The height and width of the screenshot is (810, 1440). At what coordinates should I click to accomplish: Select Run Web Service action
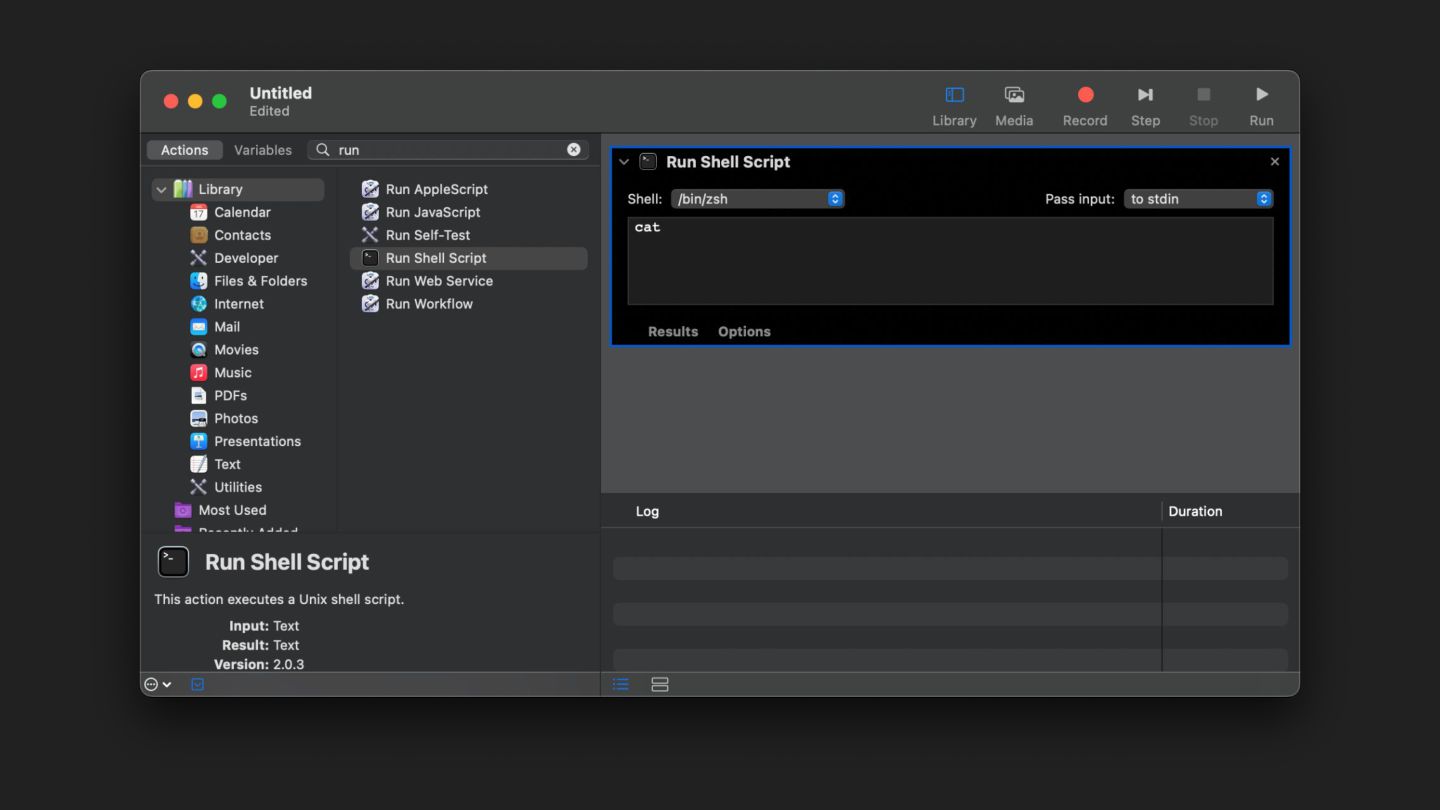[x=438, y=281]
